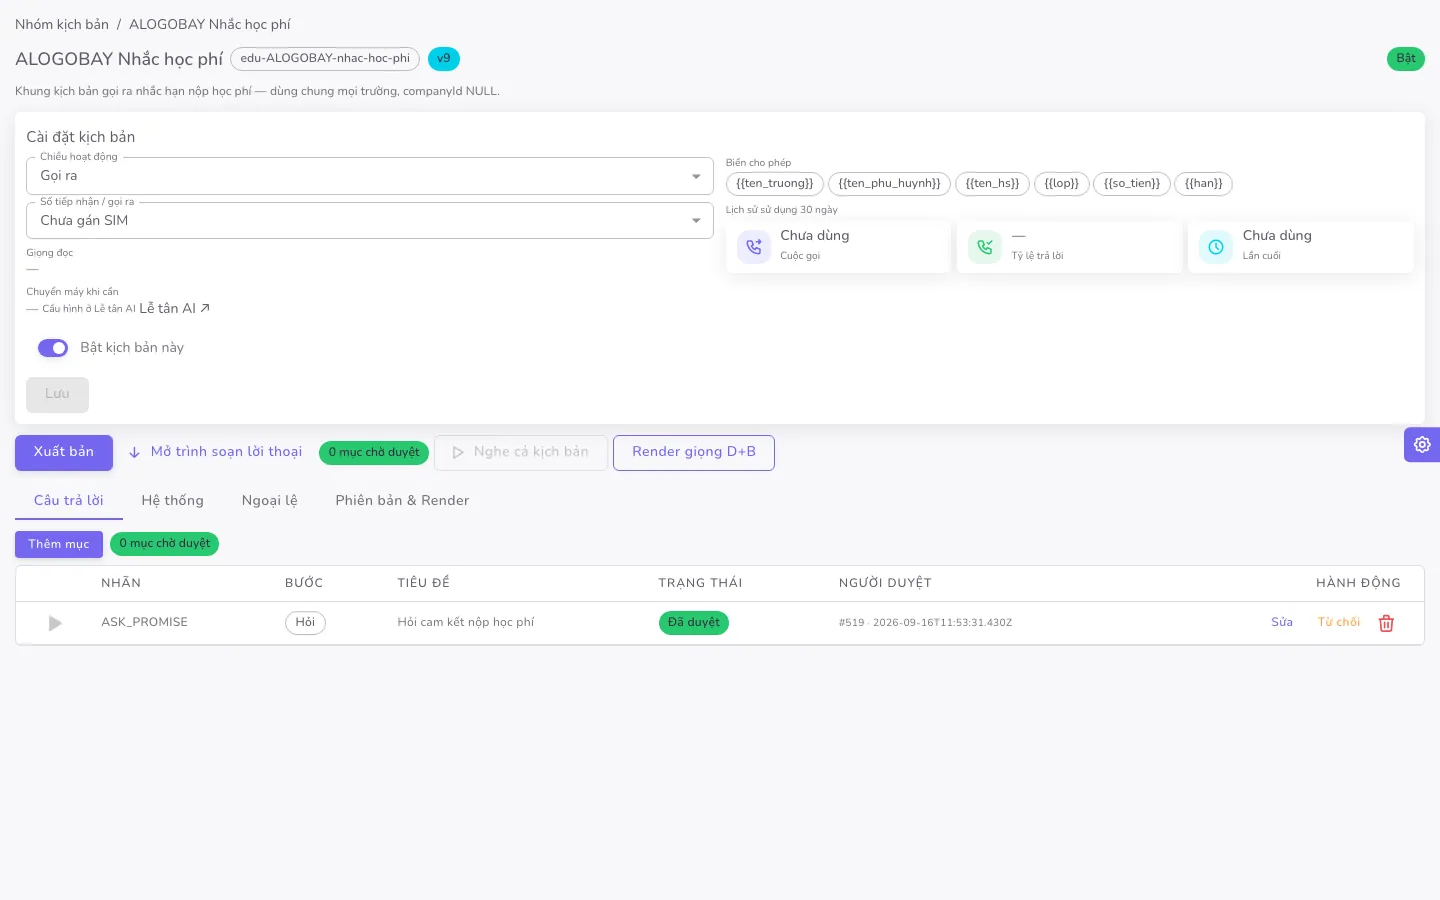Click the Lưu button
Image resolution: width=1440 pixels, height=900 pixels.
pos(57,394)
